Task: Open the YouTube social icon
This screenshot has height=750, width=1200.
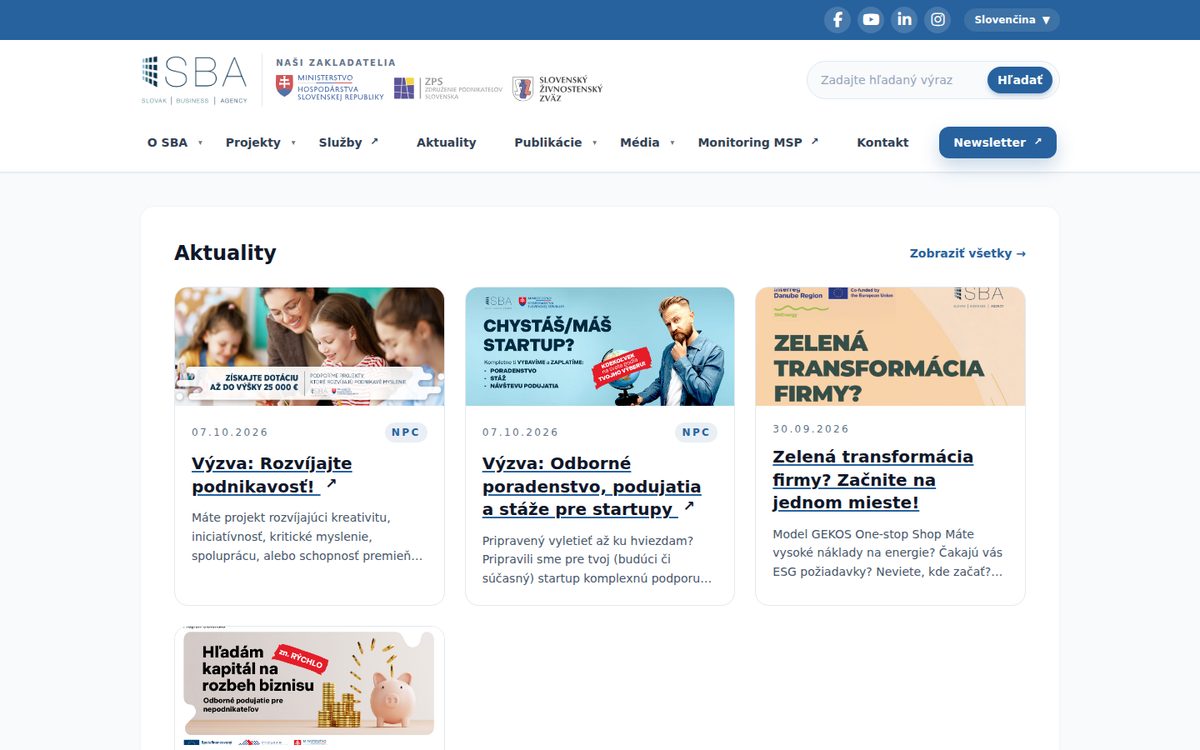Action: pyautogui.click(x=871, y=20)
